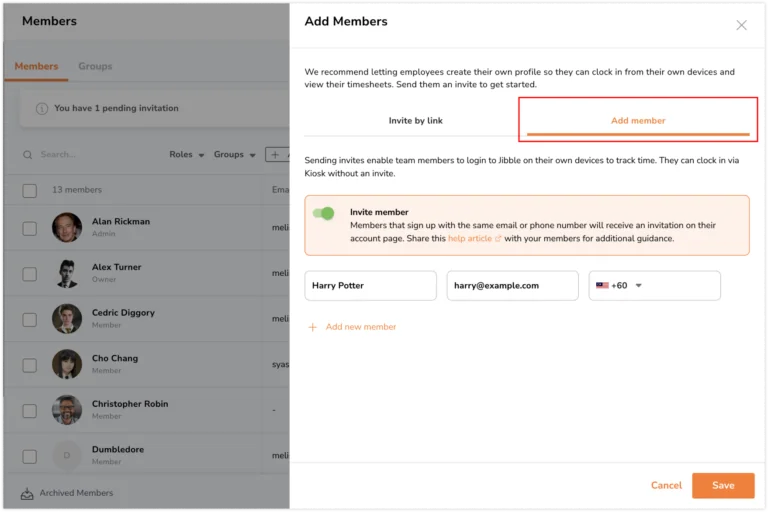Open Cedric Diggory's avatar
This screenshot has width=768, height=512.
click(x=67, y=318)
